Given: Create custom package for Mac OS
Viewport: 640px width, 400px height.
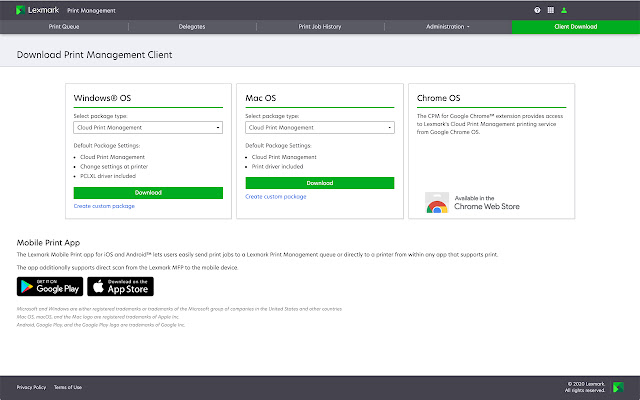Looking at the screenshot, I should 275,197.
